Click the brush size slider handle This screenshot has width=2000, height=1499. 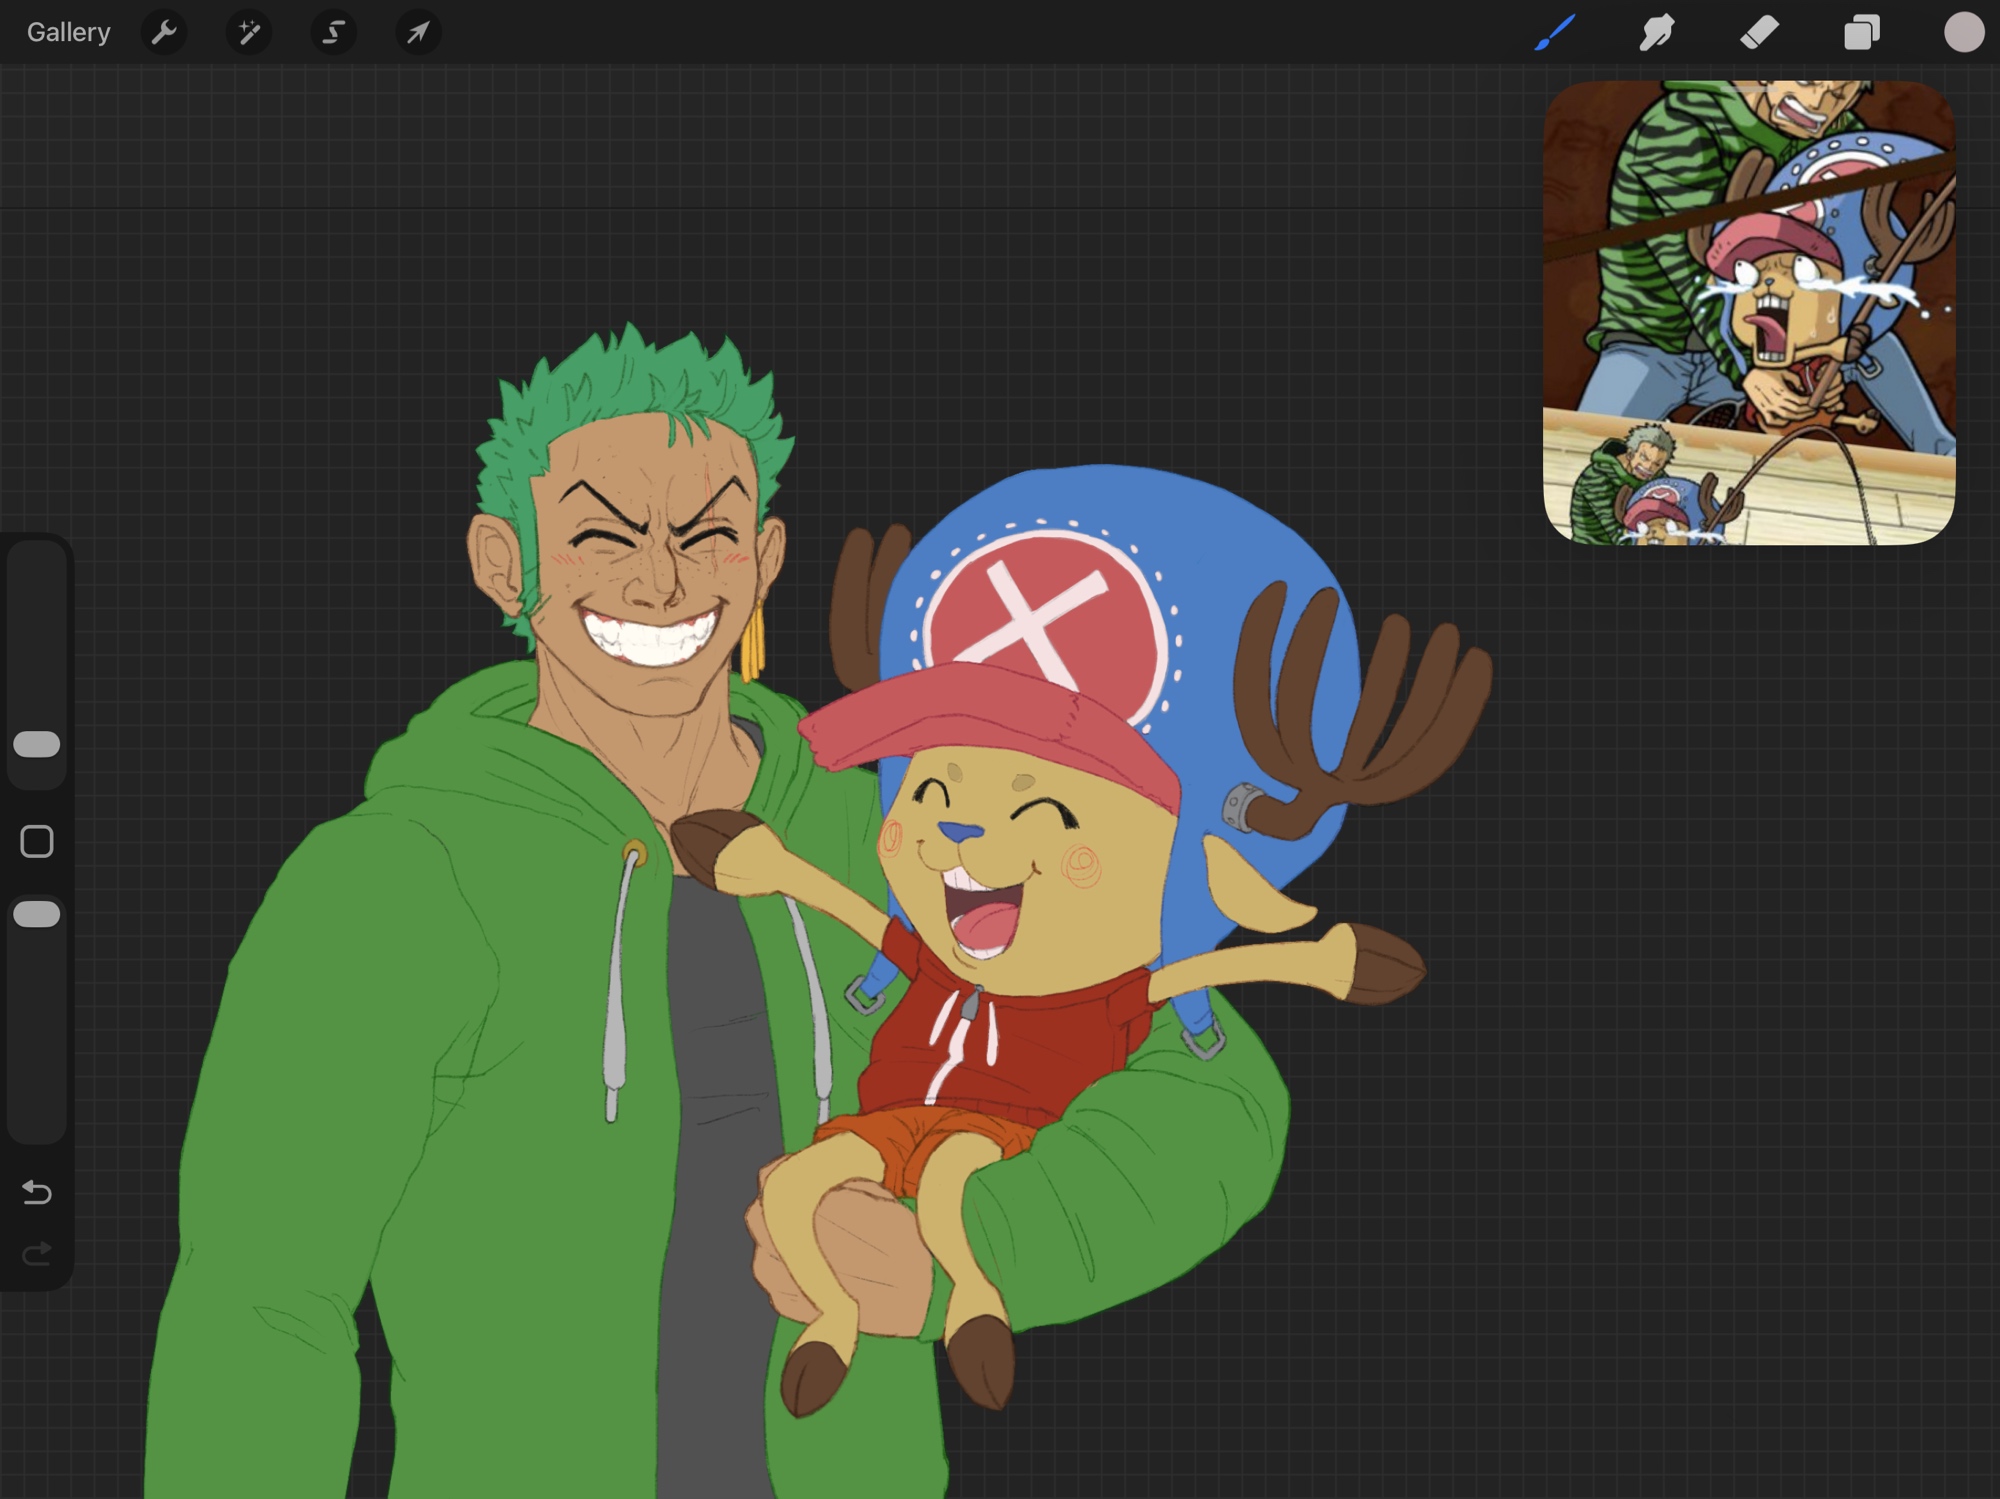[37, 744]
